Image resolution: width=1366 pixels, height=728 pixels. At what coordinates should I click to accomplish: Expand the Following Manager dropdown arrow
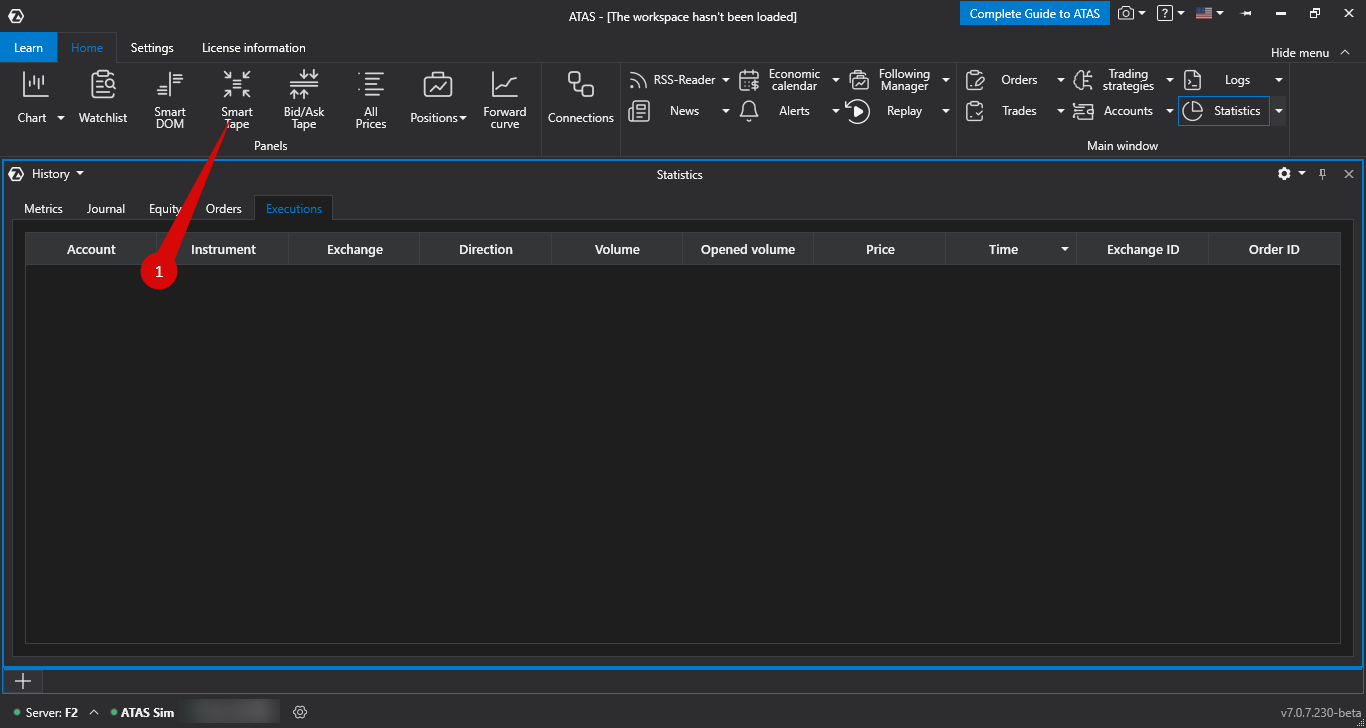coord(946,80)
